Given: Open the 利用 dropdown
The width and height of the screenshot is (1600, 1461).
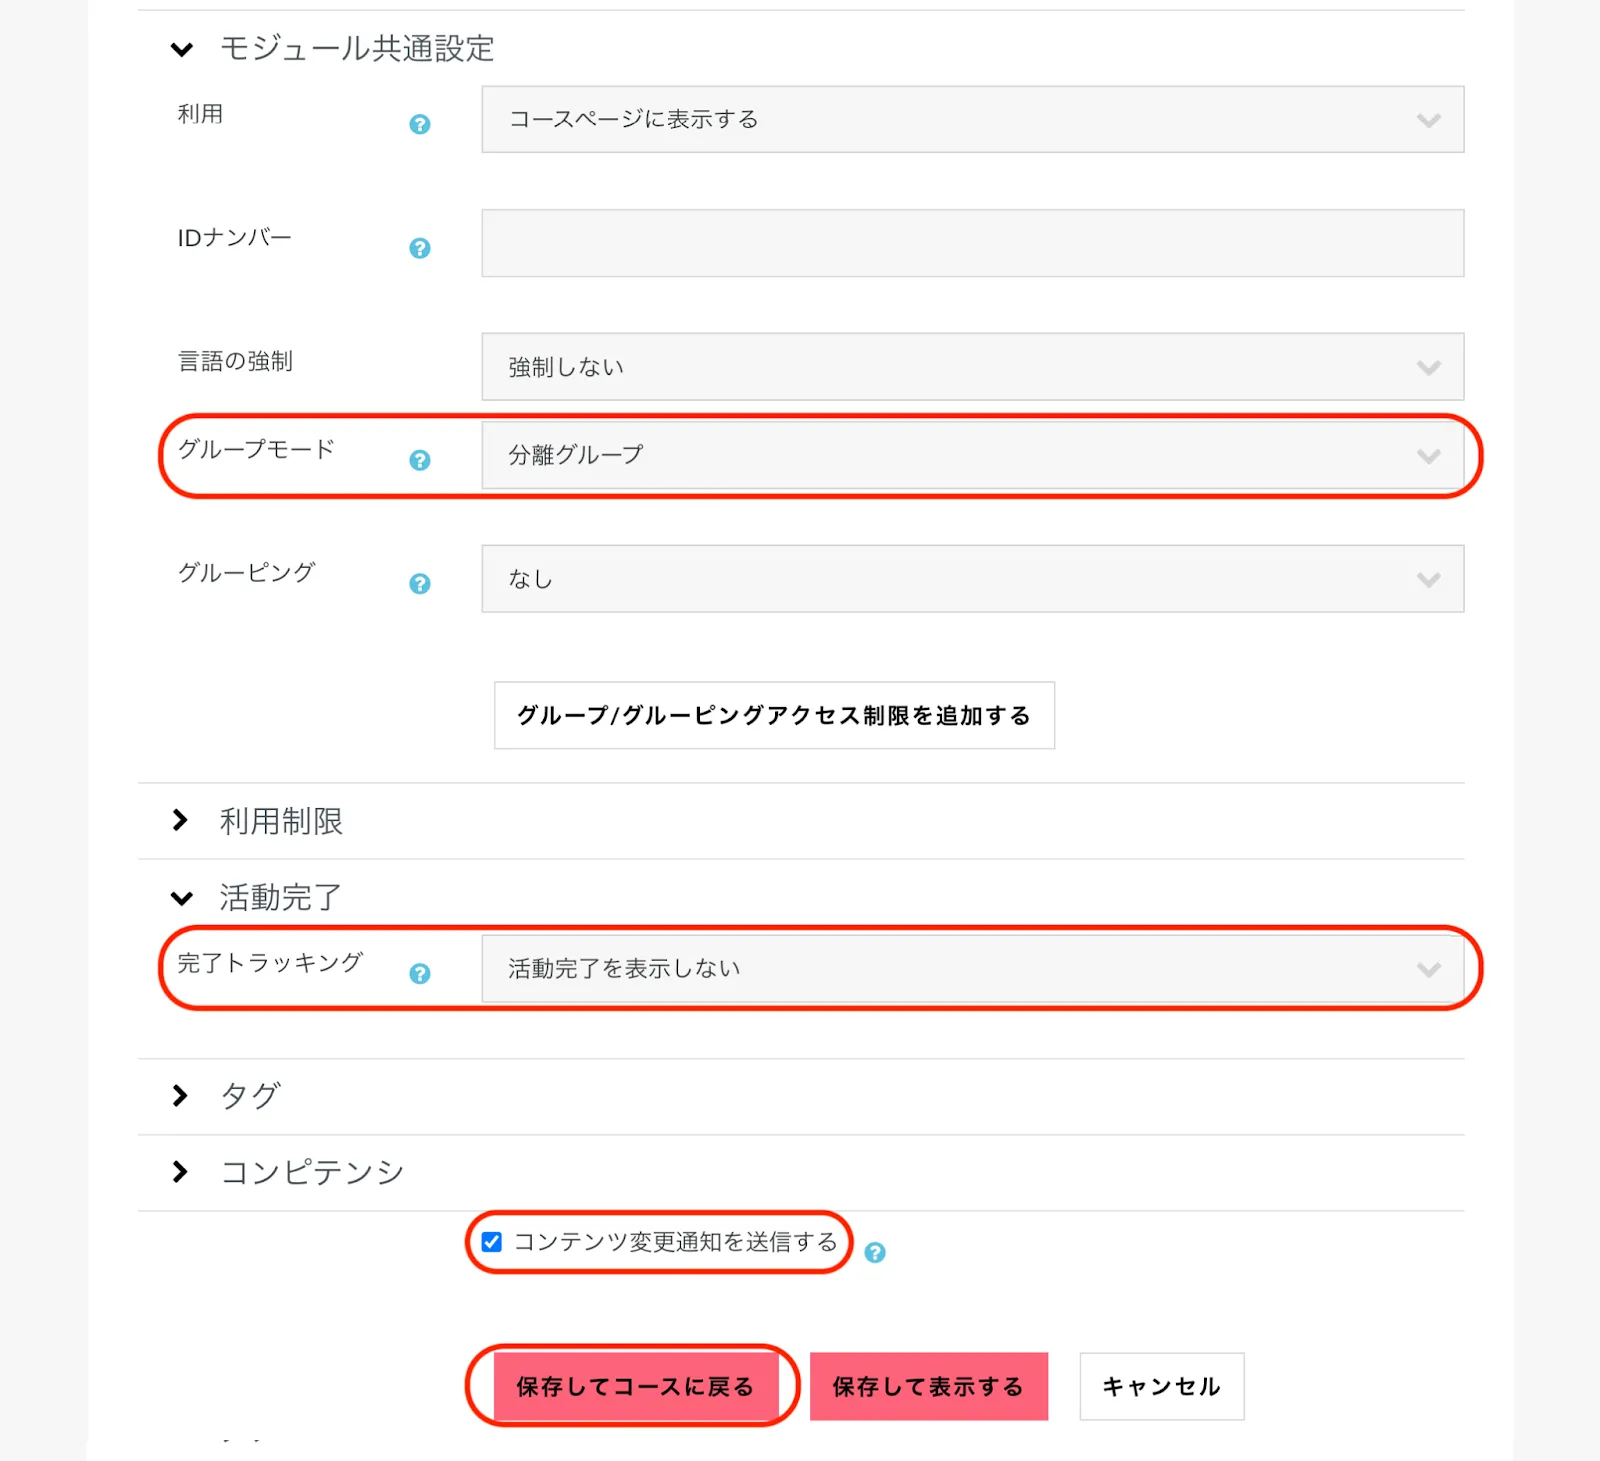Looking at the screenshot, I should coord(972,120).
